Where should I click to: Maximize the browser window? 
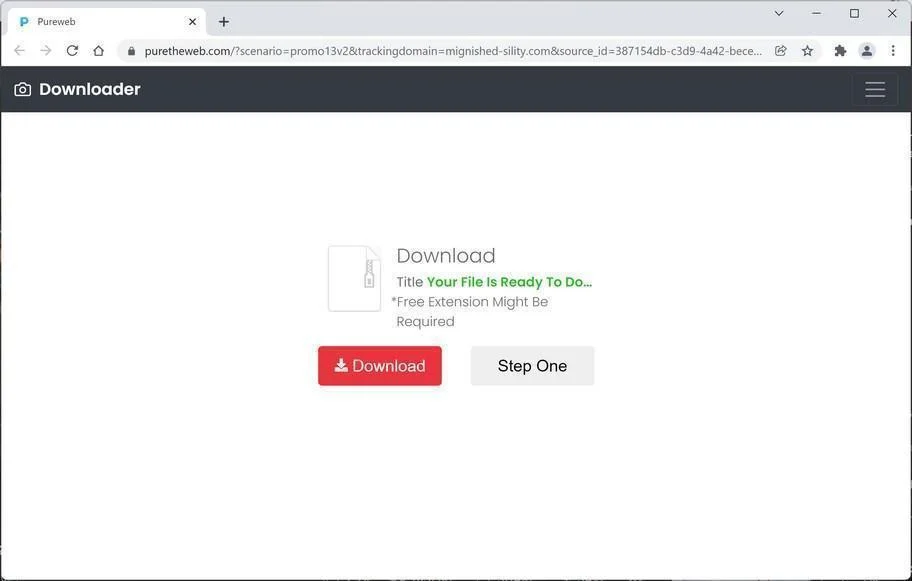[x=854, y=13]
